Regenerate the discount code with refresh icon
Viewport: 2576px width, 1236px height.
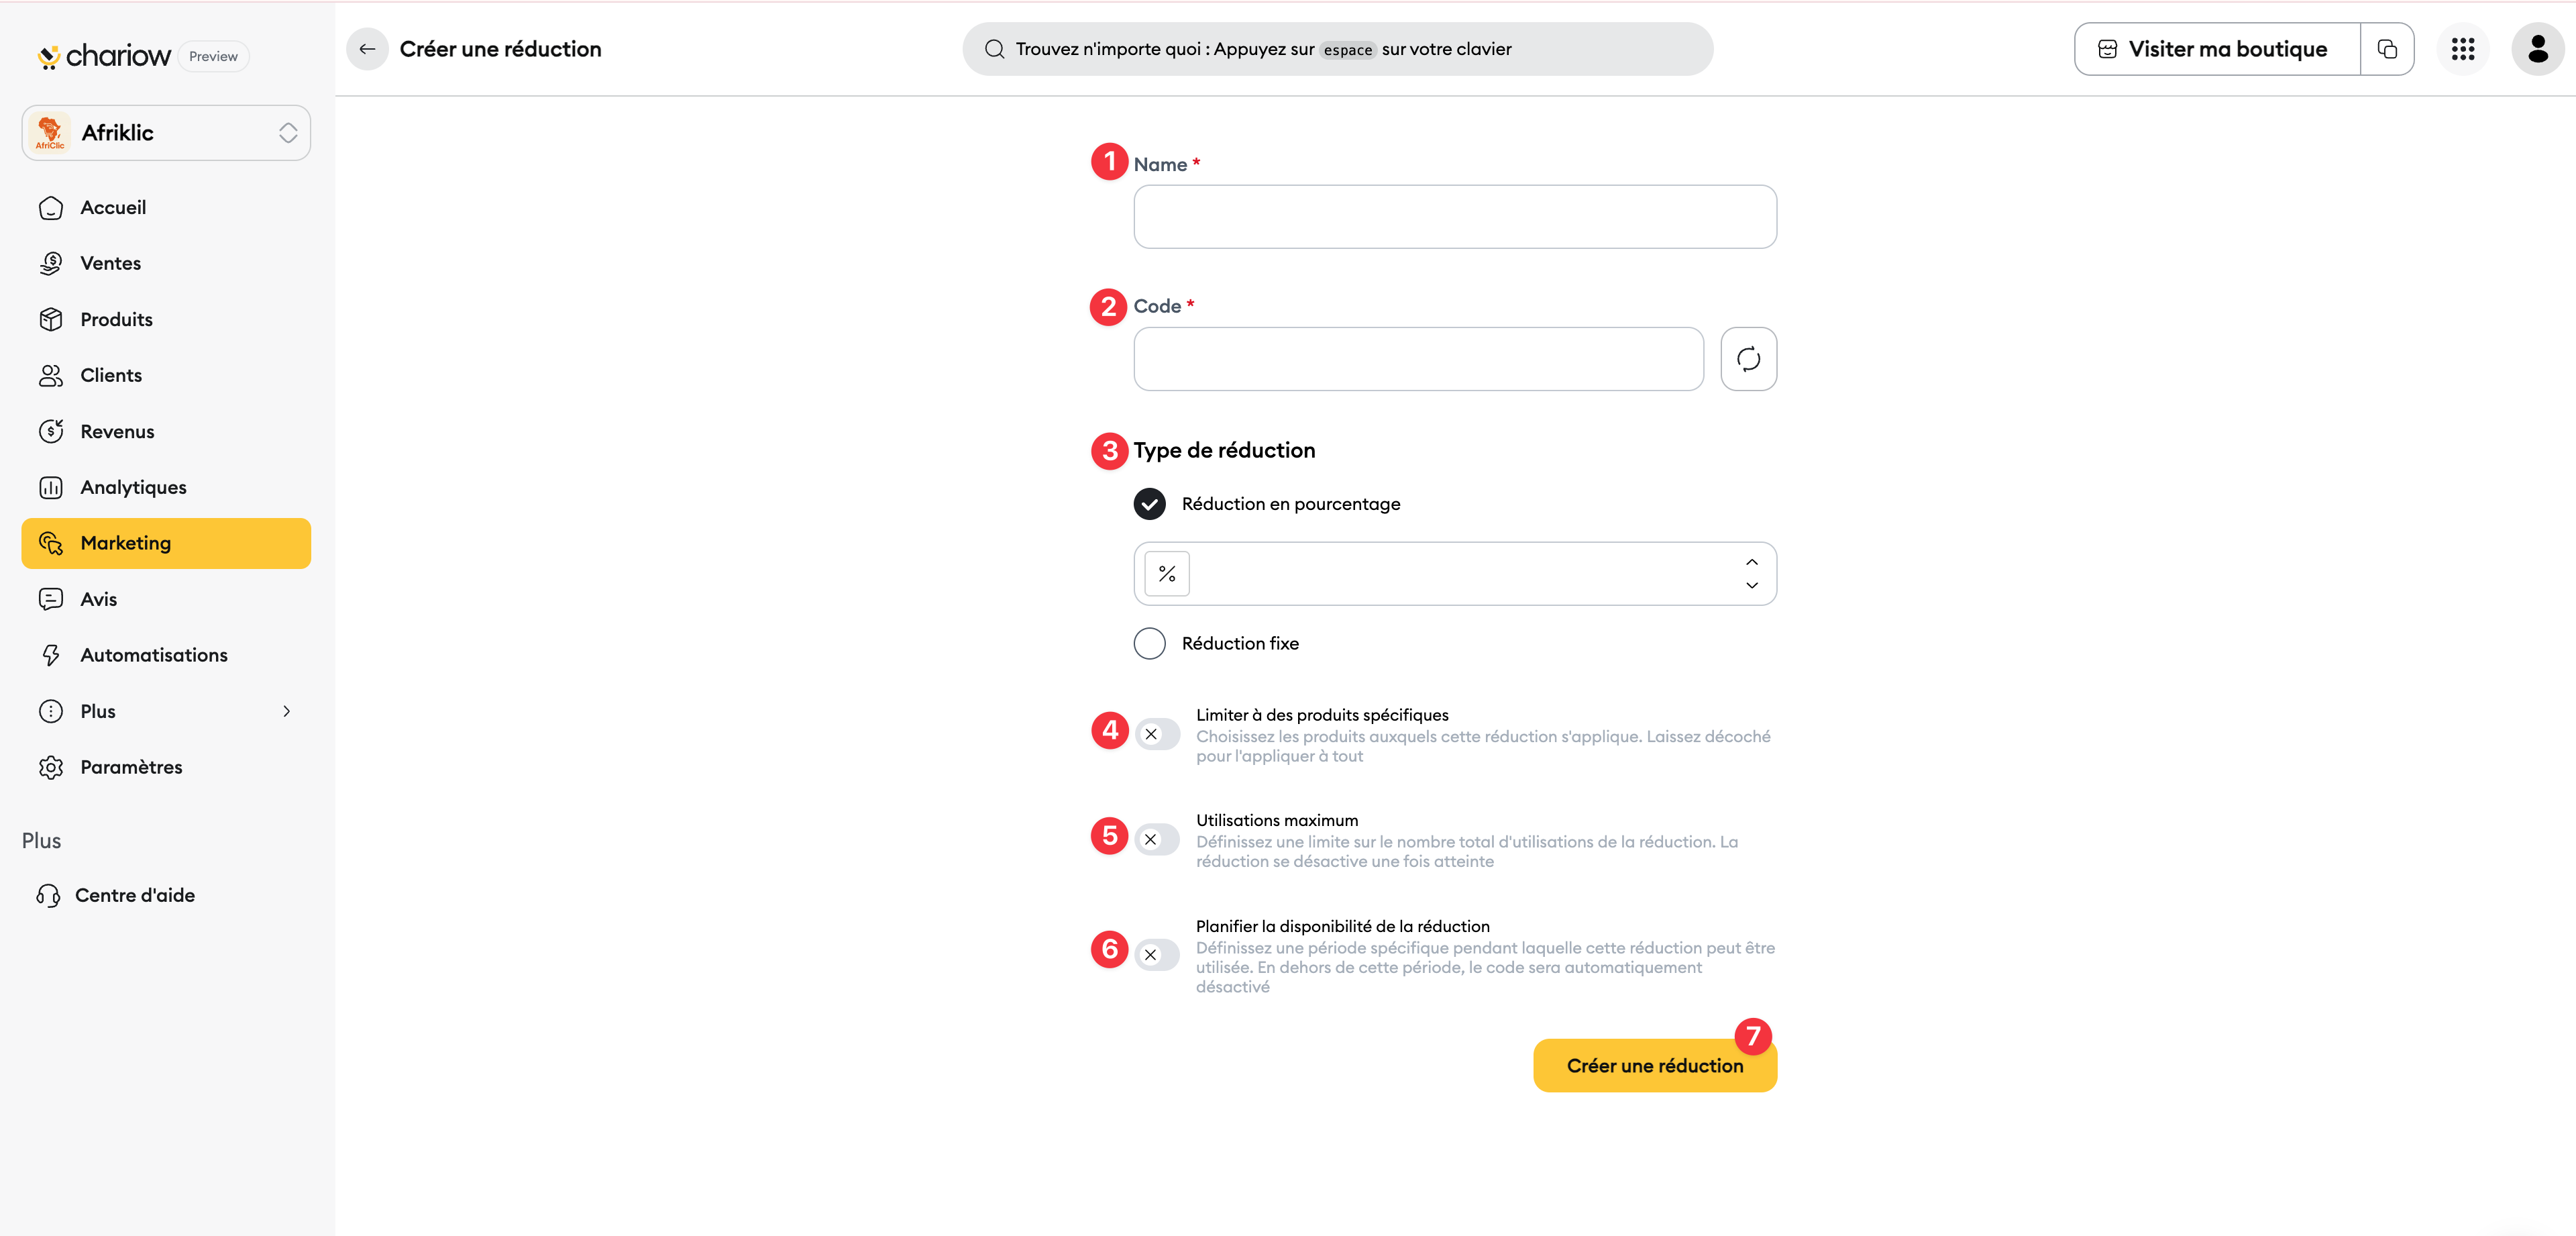point(1748,359)
